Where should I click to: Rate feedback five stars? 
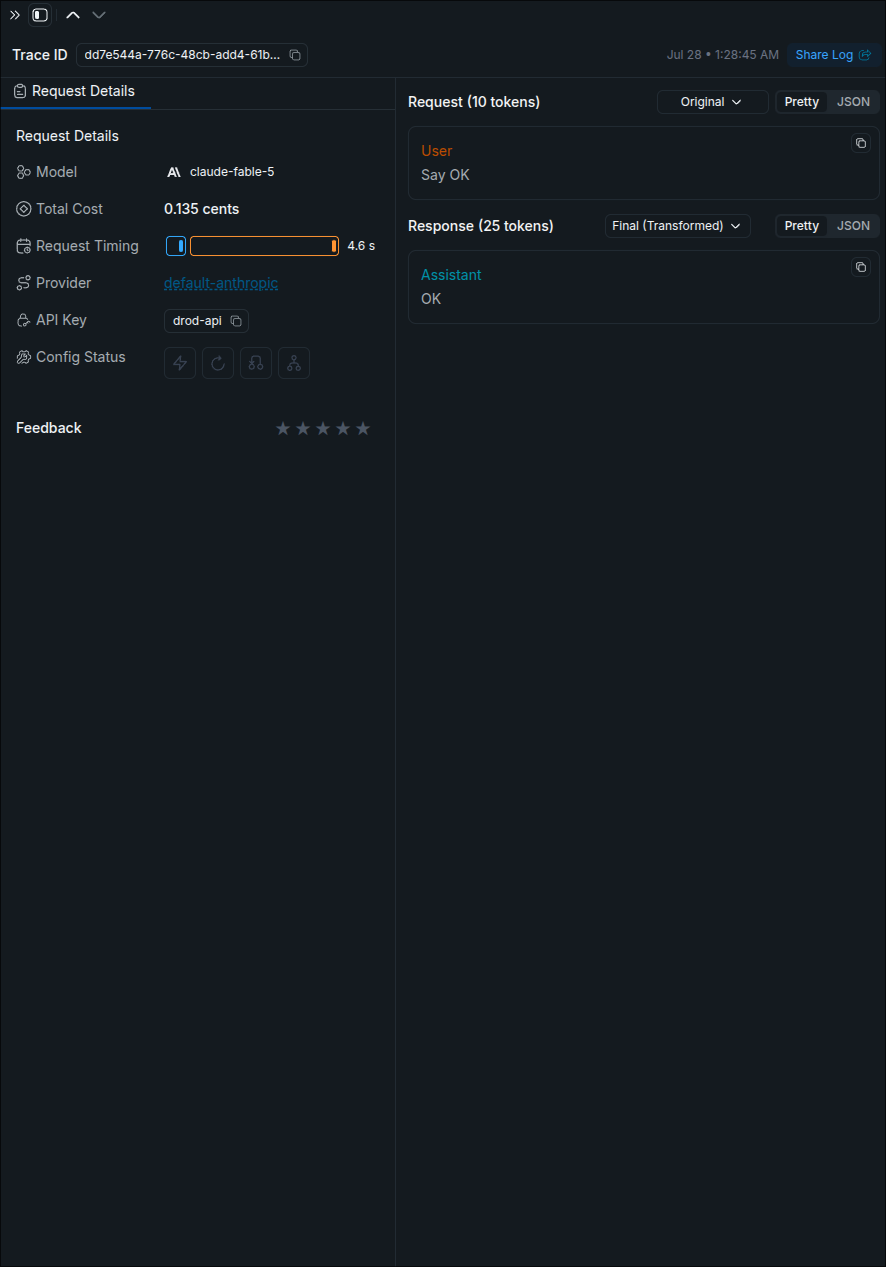[x=363, y=428]
